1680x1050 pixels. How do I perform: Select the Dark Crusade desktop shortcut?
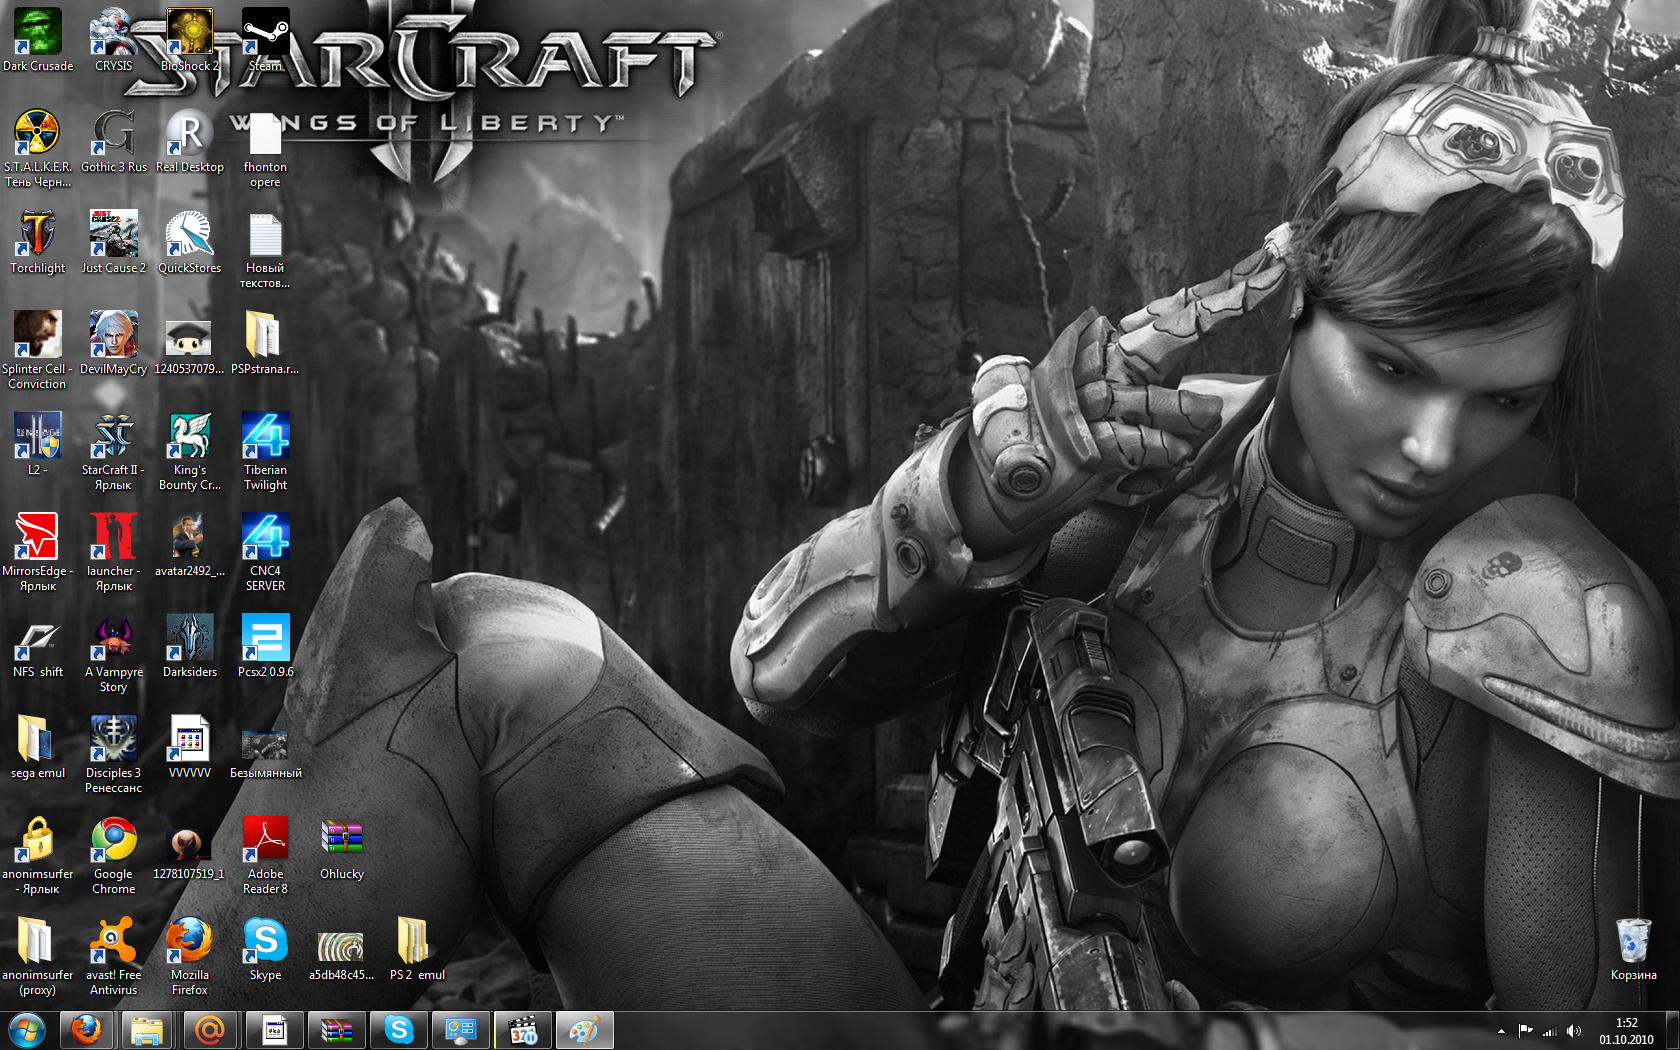pos(38,40)
